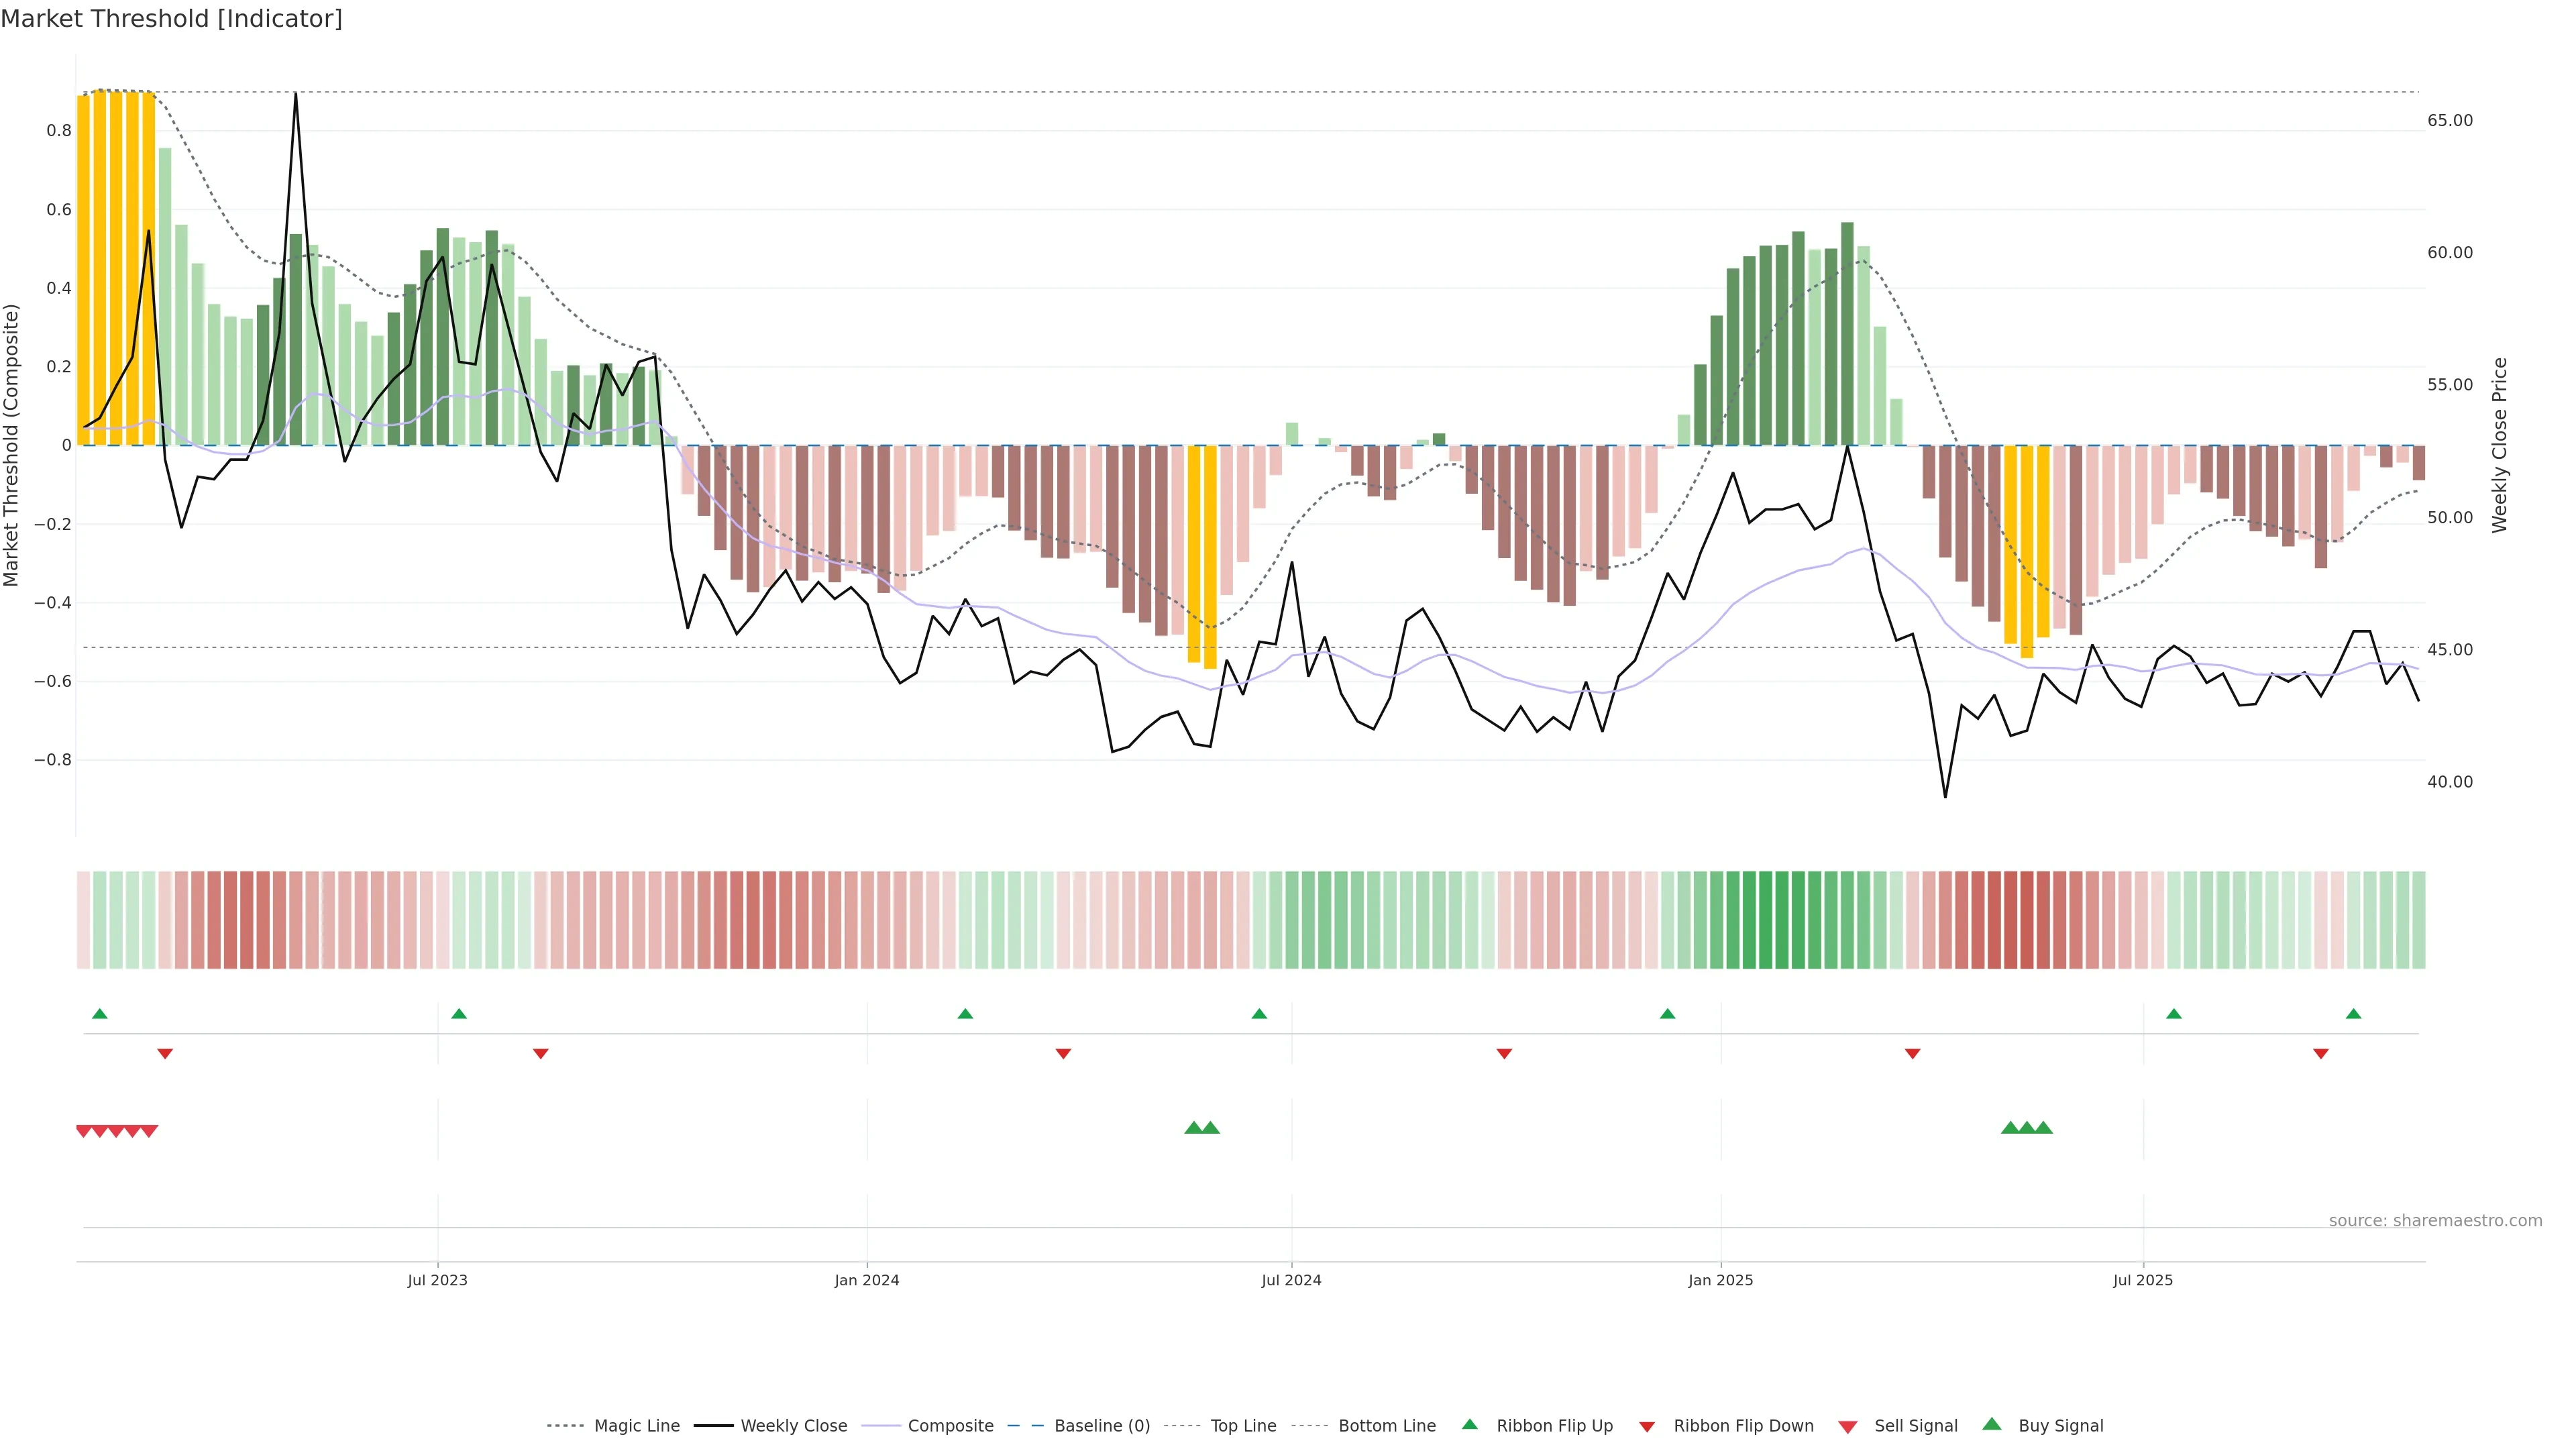
Task: Click the Jan 2024 x-axis label
Action: point(867,1280)
